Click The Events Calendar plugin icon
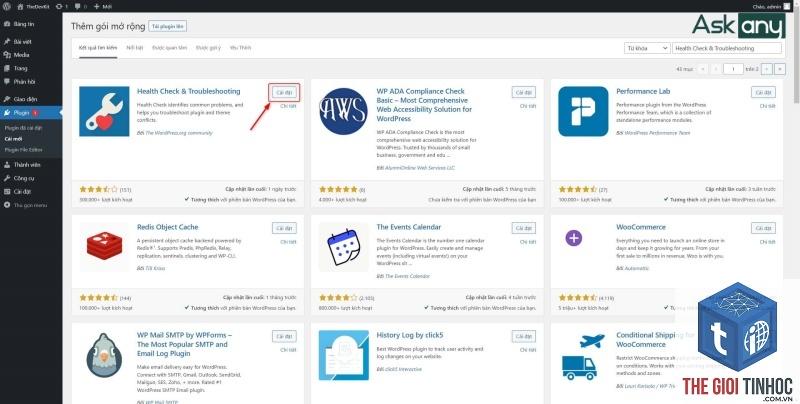This screenshot has width=800, height=404. 343,246
